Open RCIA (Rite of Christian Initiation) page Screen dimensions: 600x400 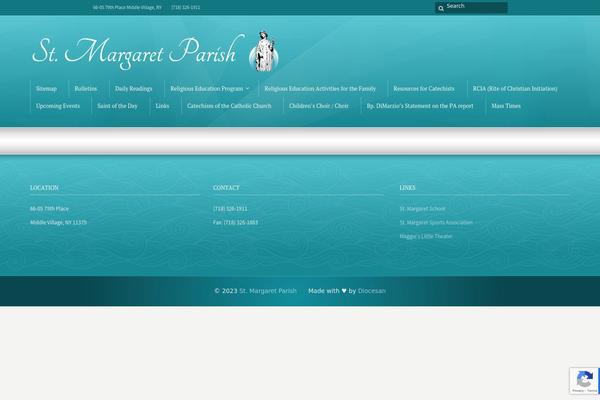click(515, 89)
